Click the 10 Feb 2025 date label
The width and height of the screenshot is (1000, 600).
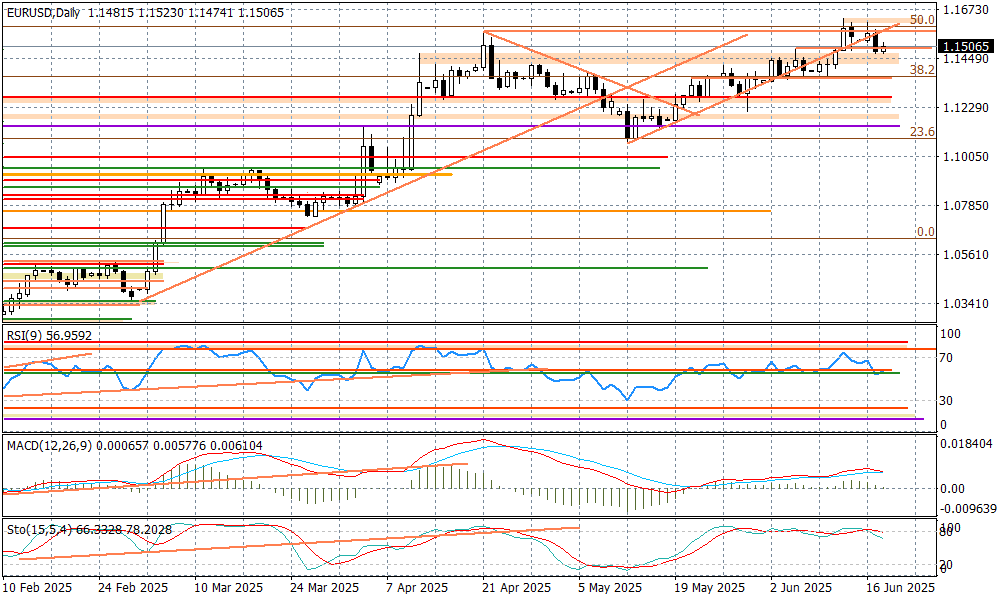37,589
